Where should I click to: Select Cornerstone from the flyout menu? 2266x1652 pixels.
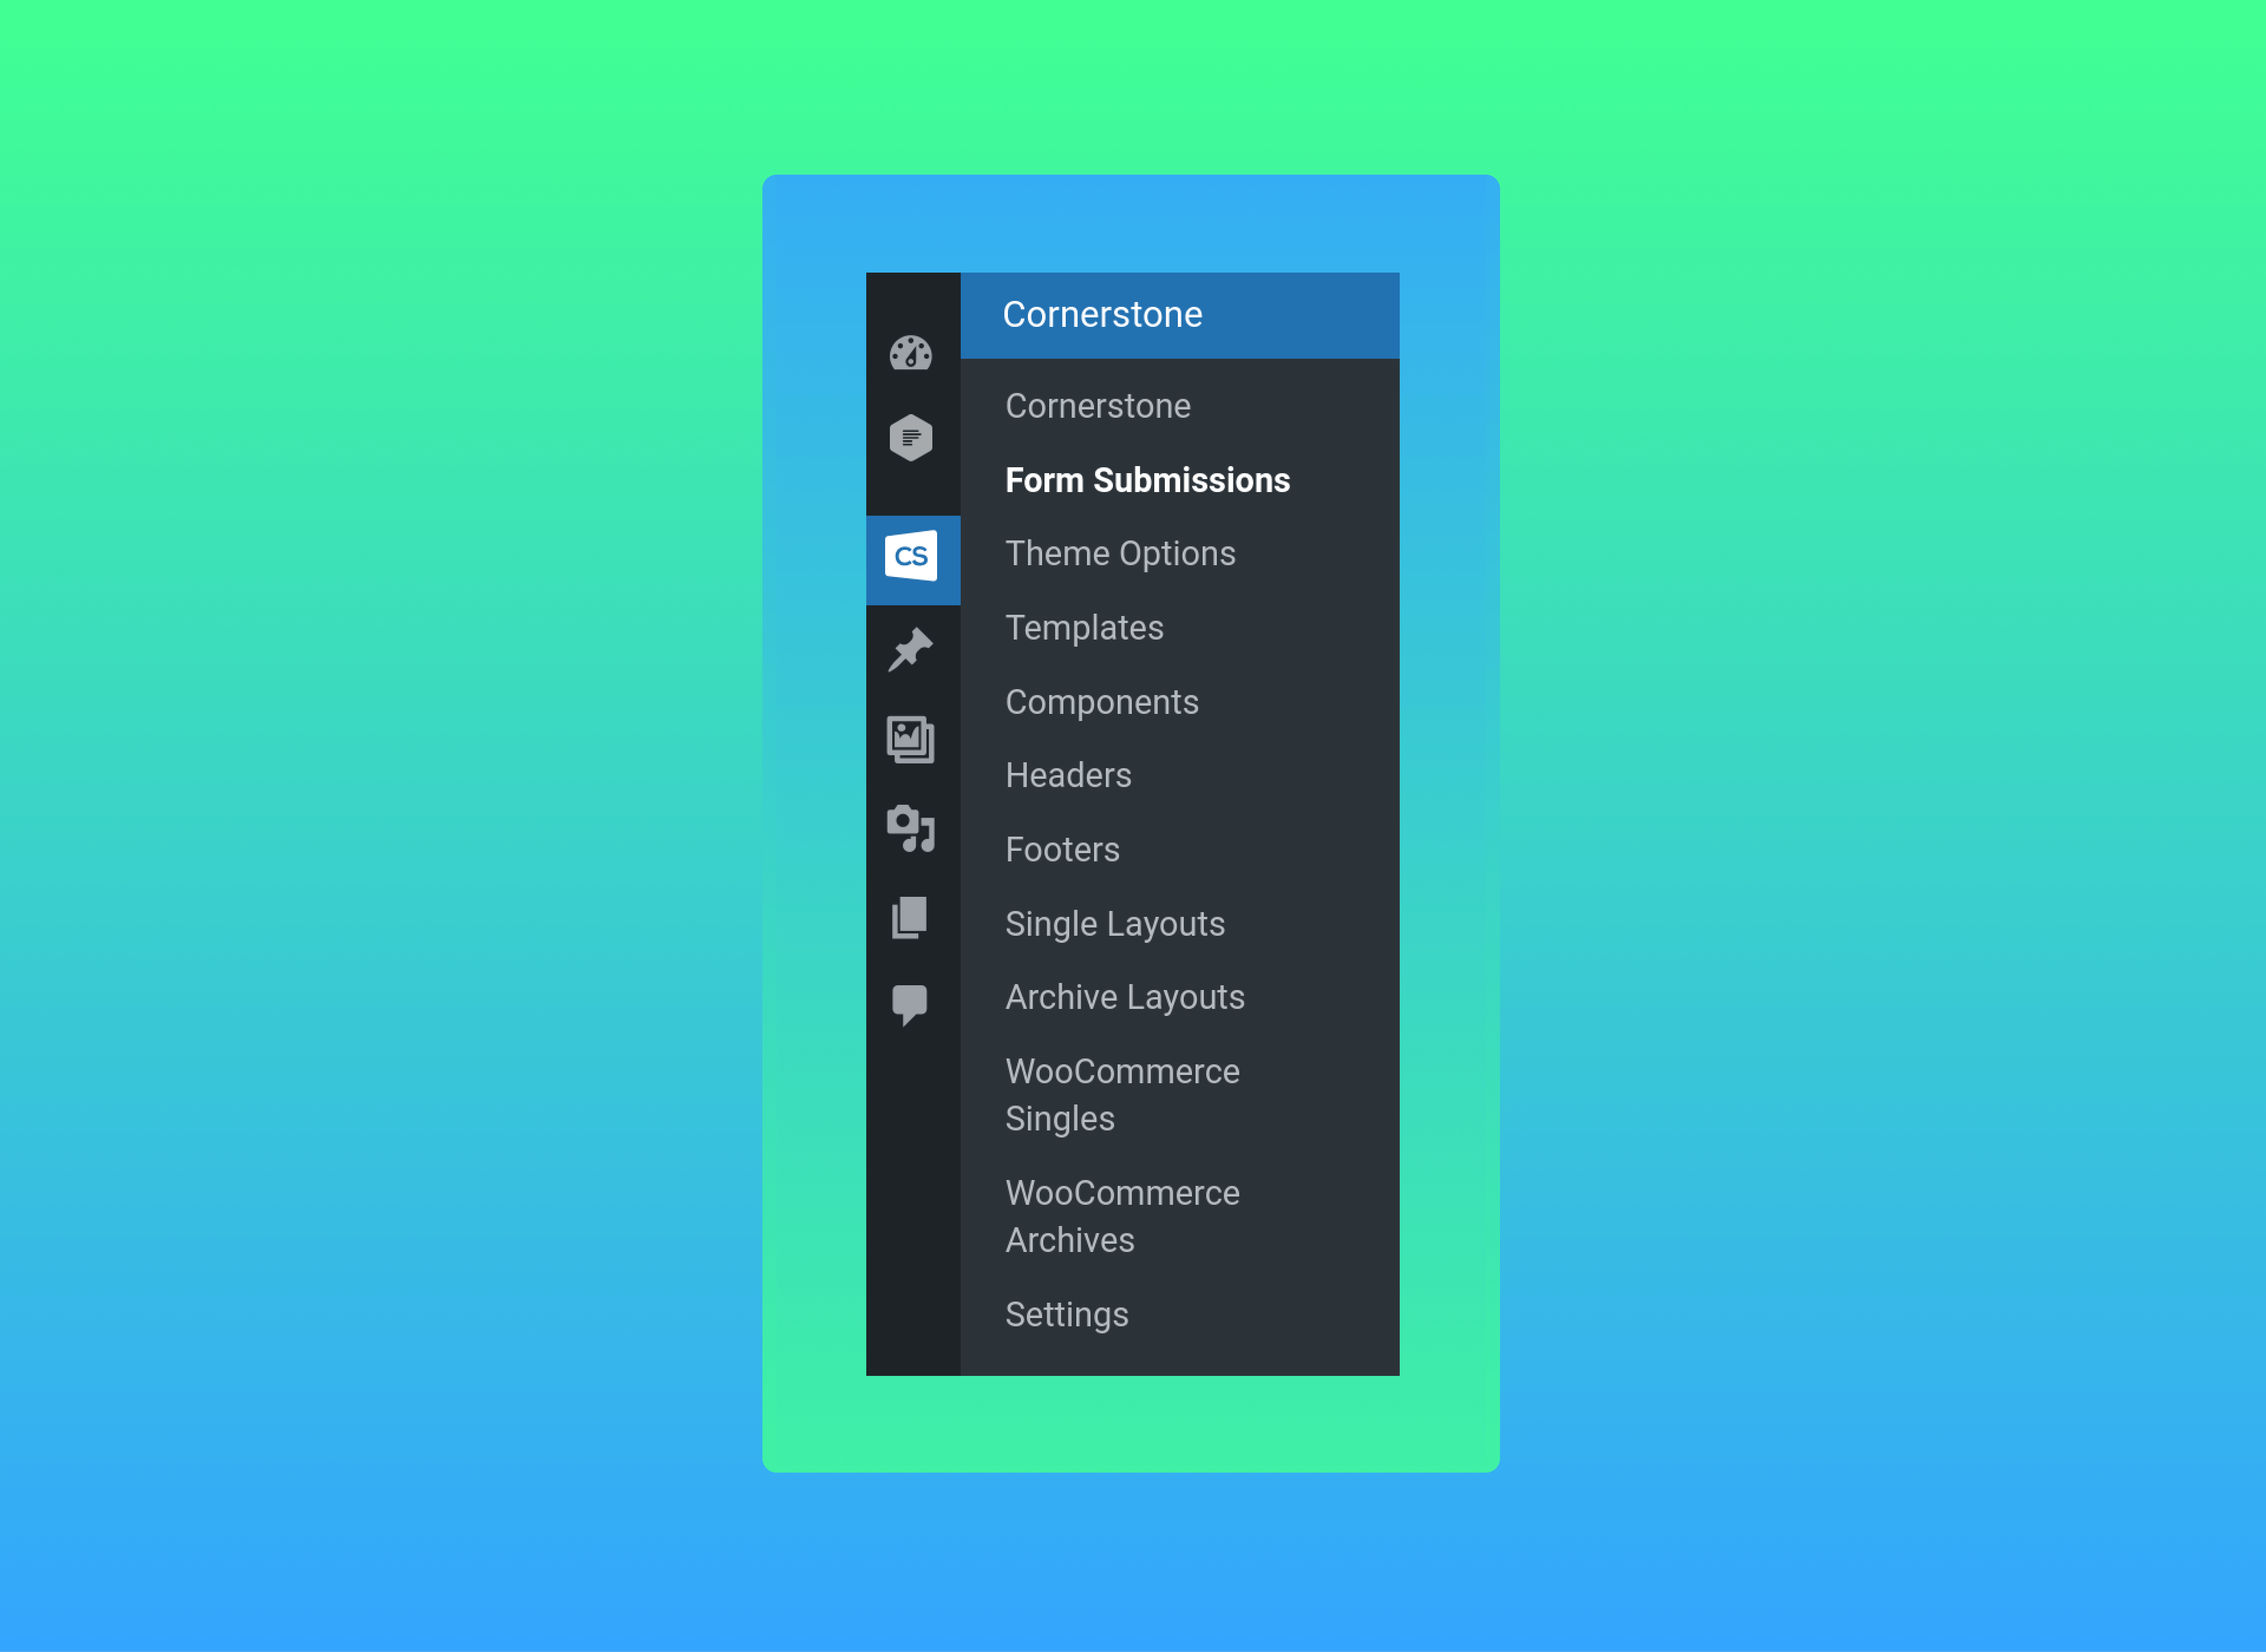(1097, 406)
